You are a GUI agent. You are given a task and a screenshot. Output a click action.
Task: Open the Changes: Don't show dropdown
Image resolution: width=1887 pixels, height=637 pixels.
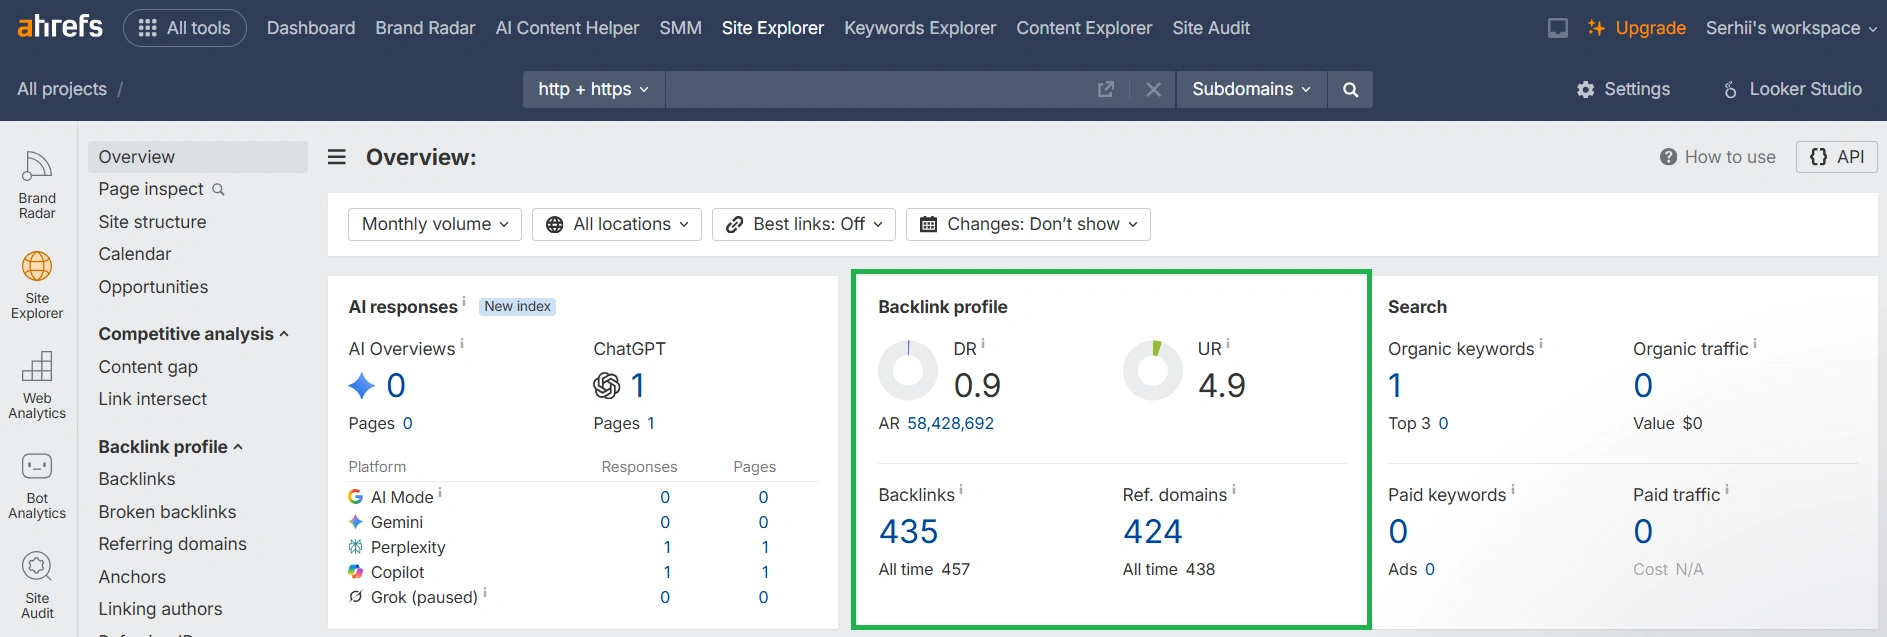tap(1028, 224)
